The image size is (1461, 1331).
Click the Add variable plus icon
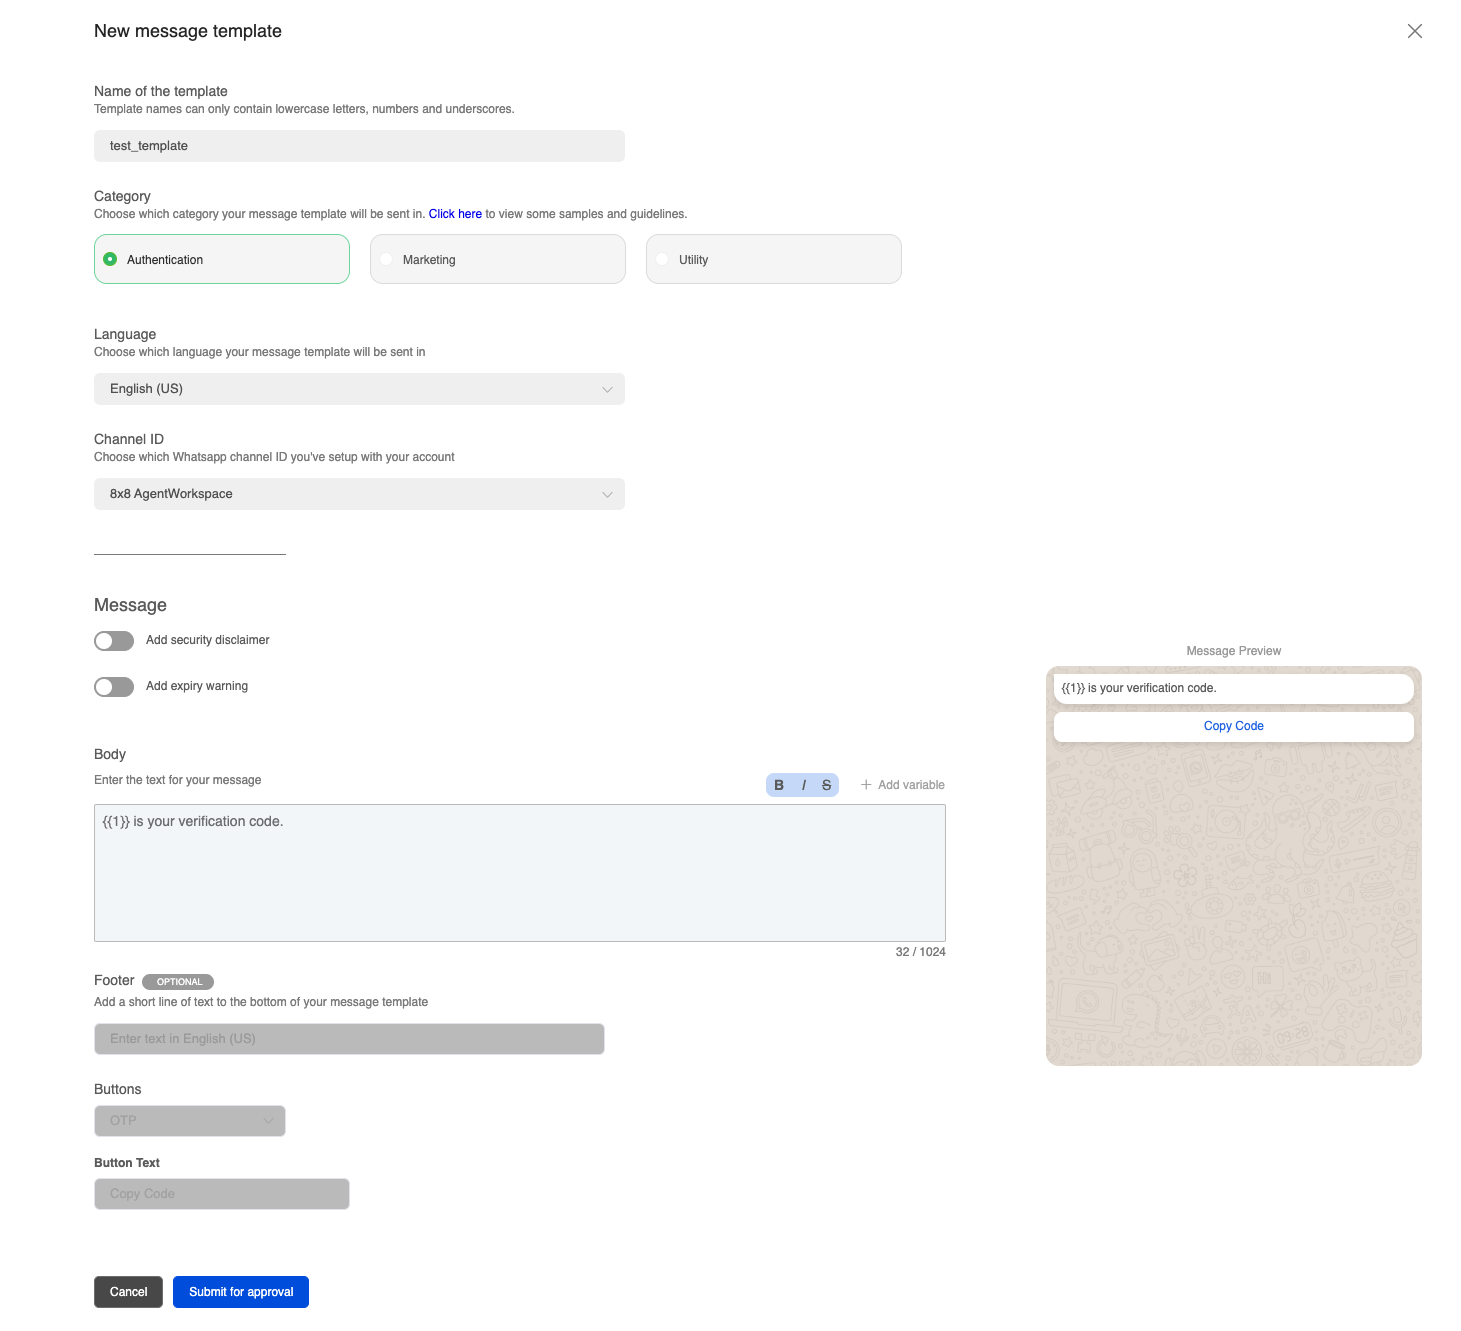(x=866, y=785)
